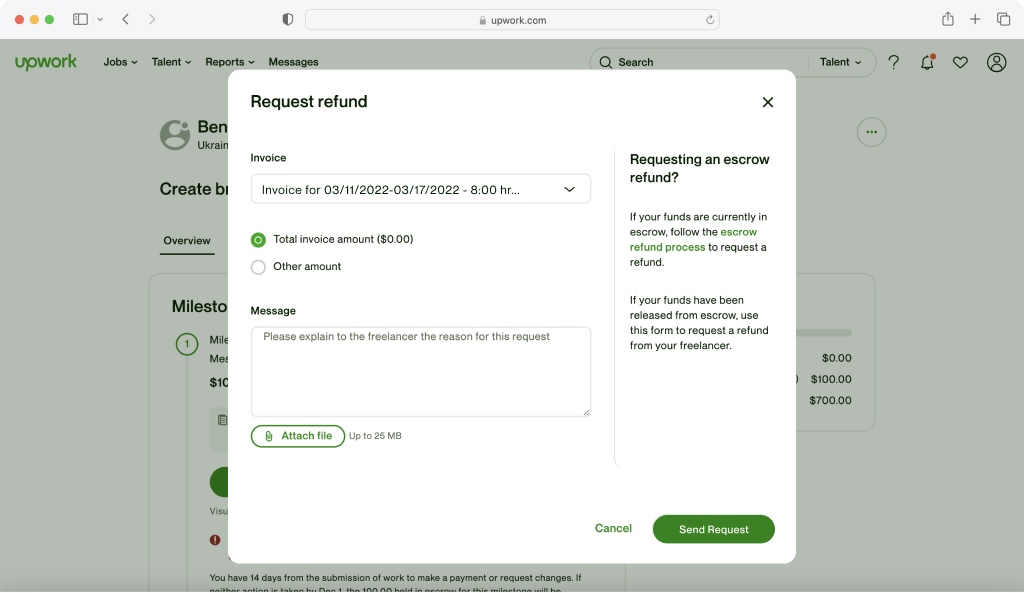Image resolution: width=1024 pixels, height=593 pixels.
Task: Click the privacy shield icon in Safari
Action: [288, 19]
